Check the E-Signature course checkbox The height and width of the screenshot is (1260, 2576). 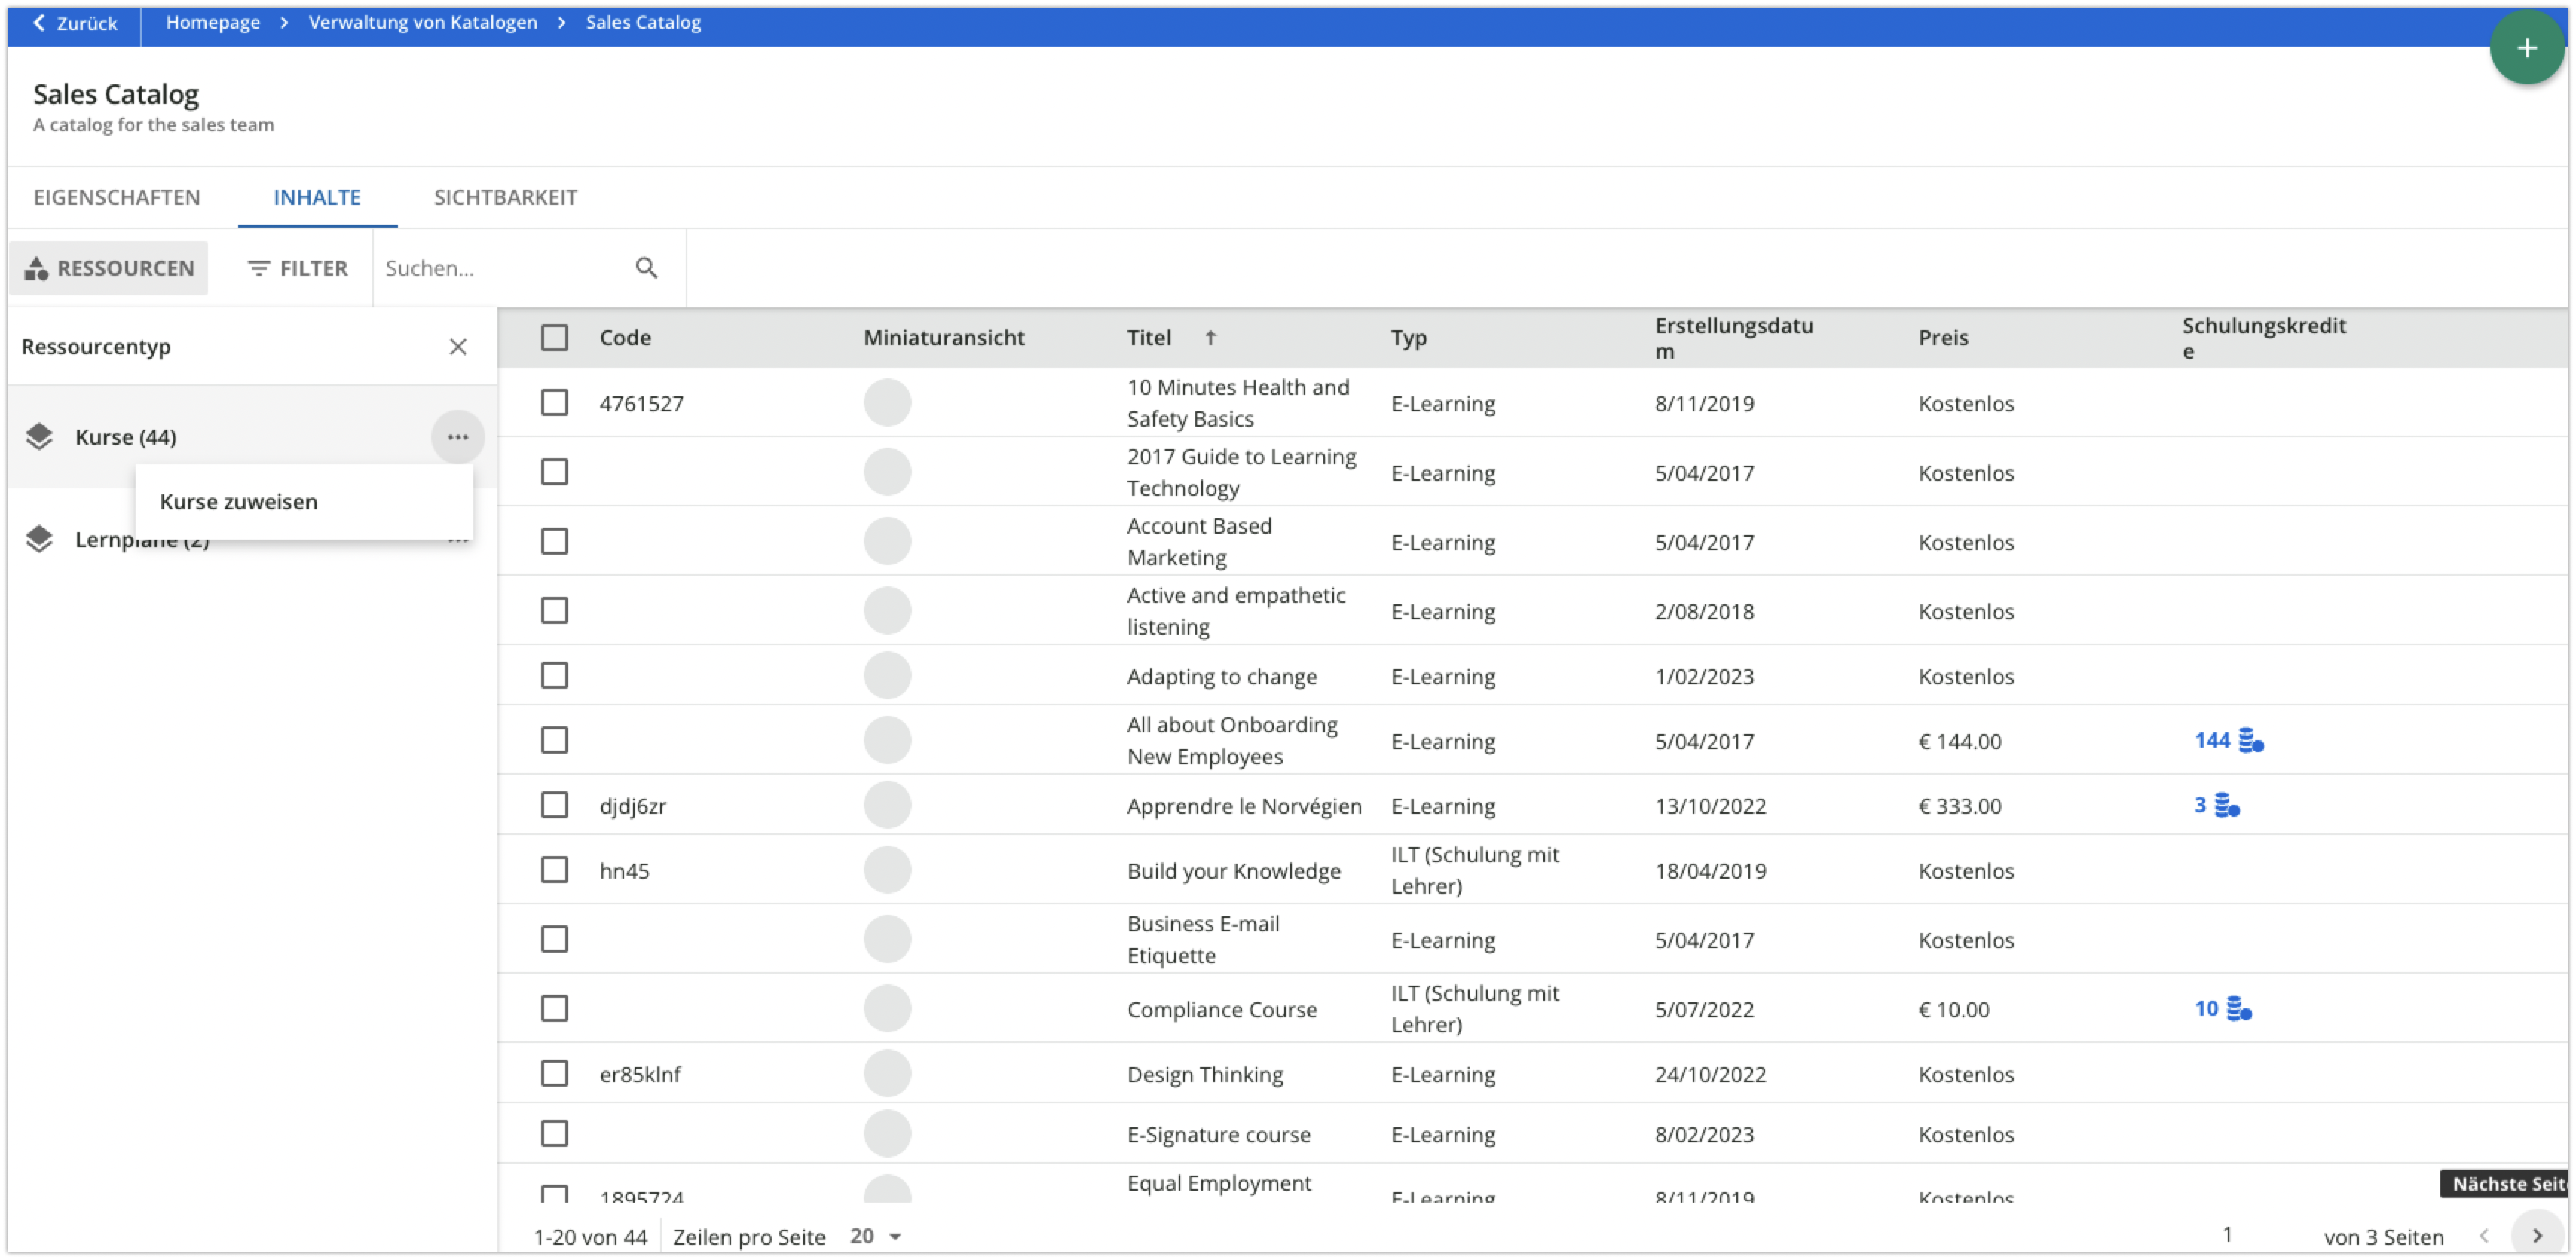554,1134
